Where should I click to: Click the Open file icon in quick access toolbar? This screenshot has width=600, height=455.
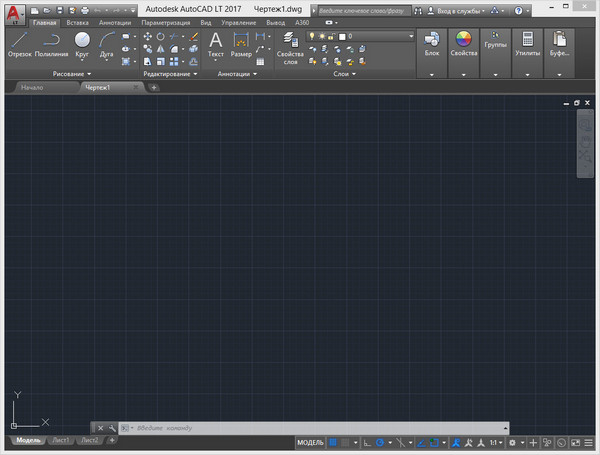tap(47, 11)
